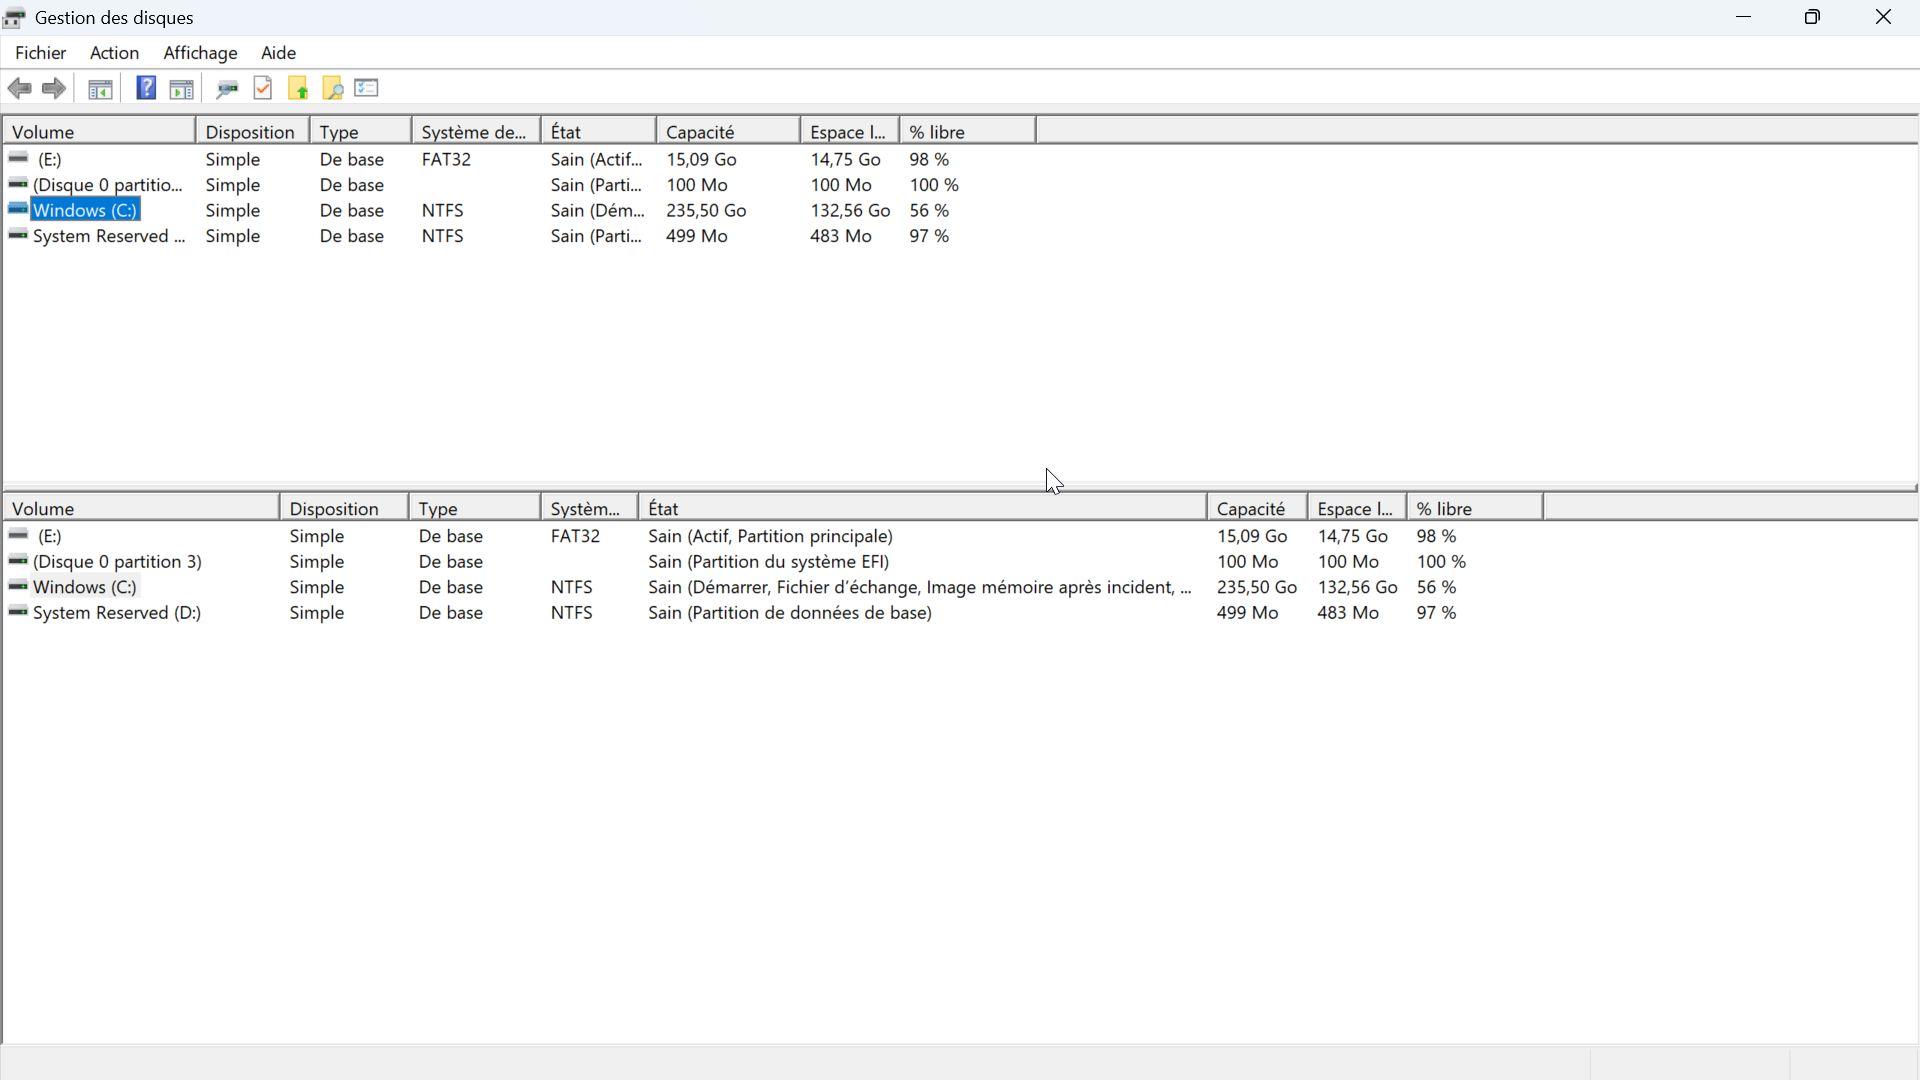
Task: Open the Aide menu
Action: coord(278,53)
